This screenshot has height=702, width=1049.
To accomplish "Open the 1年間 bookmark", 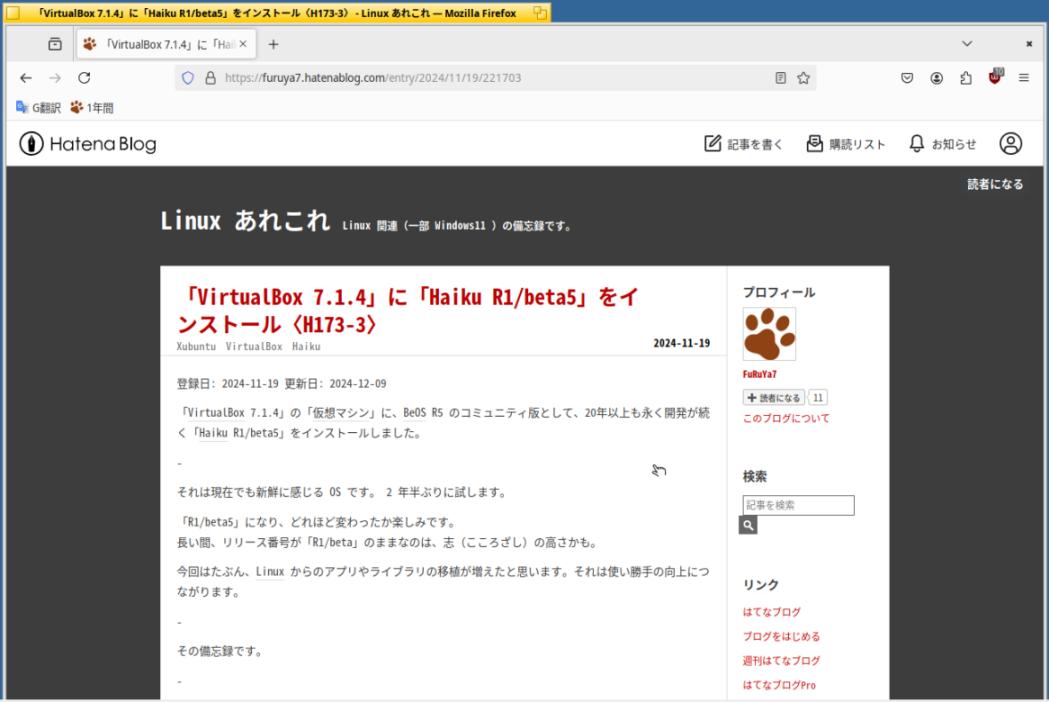I will coord(92,108).
